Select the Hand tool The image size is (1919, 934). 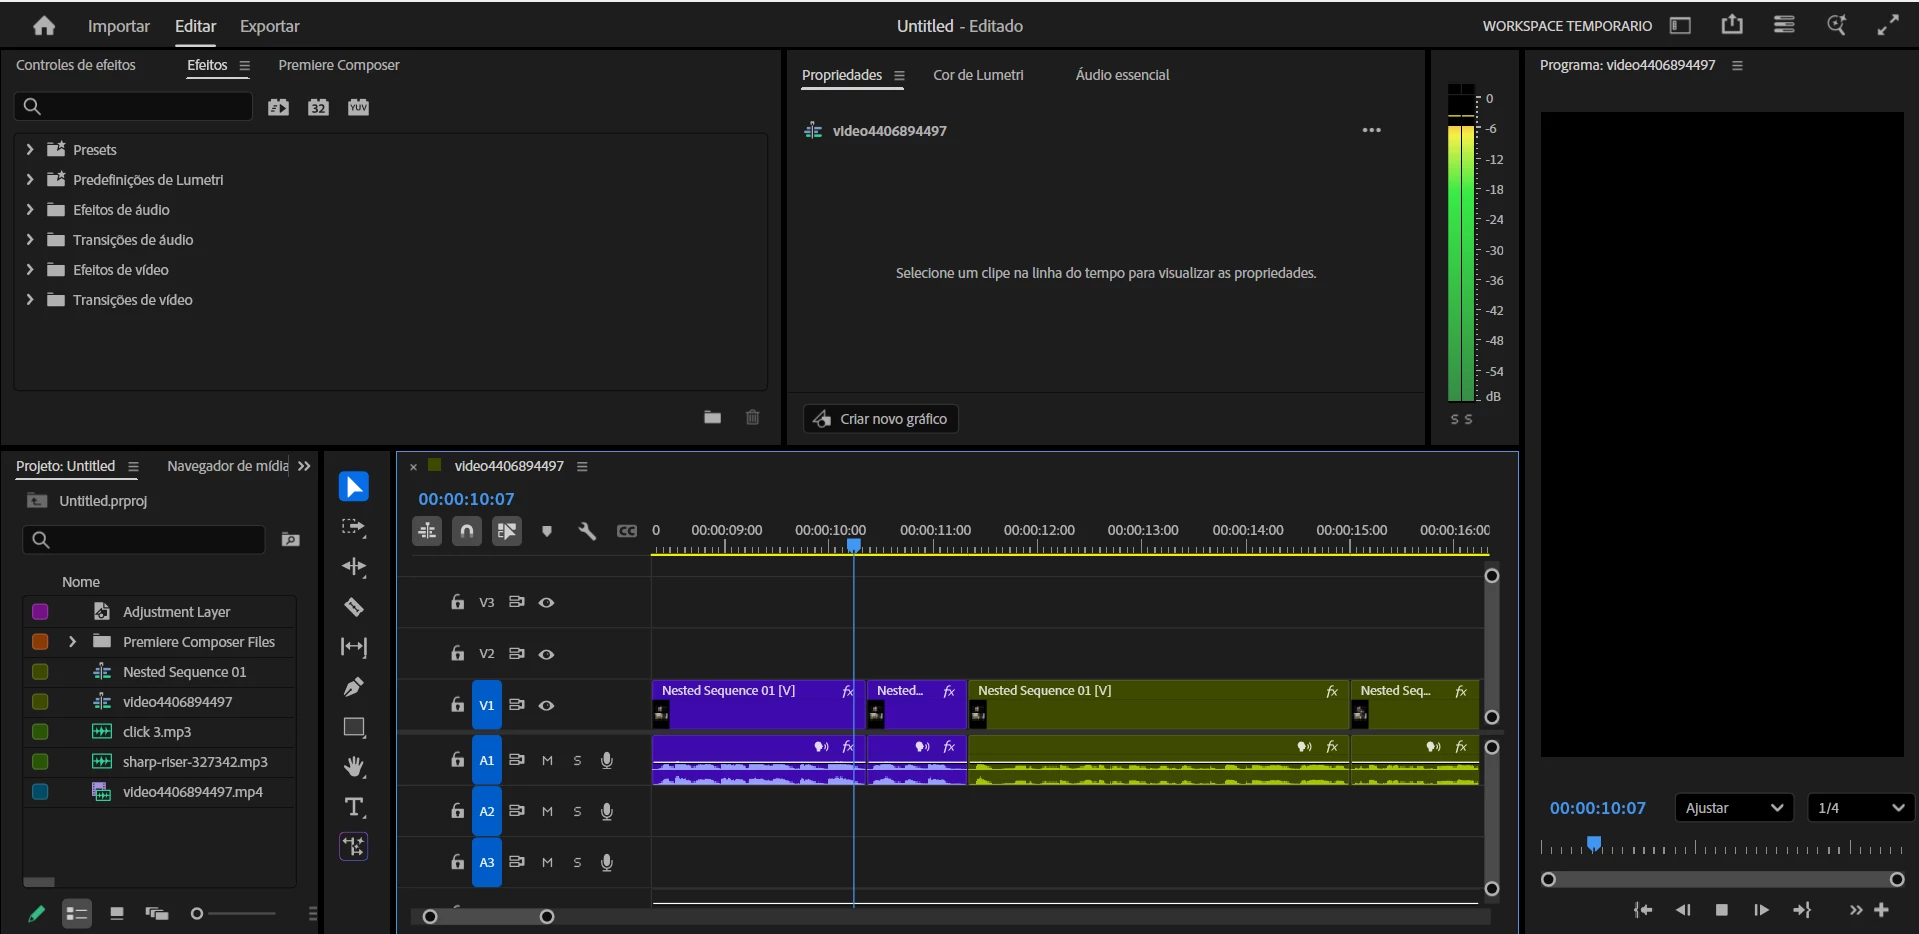pos(354,767)
